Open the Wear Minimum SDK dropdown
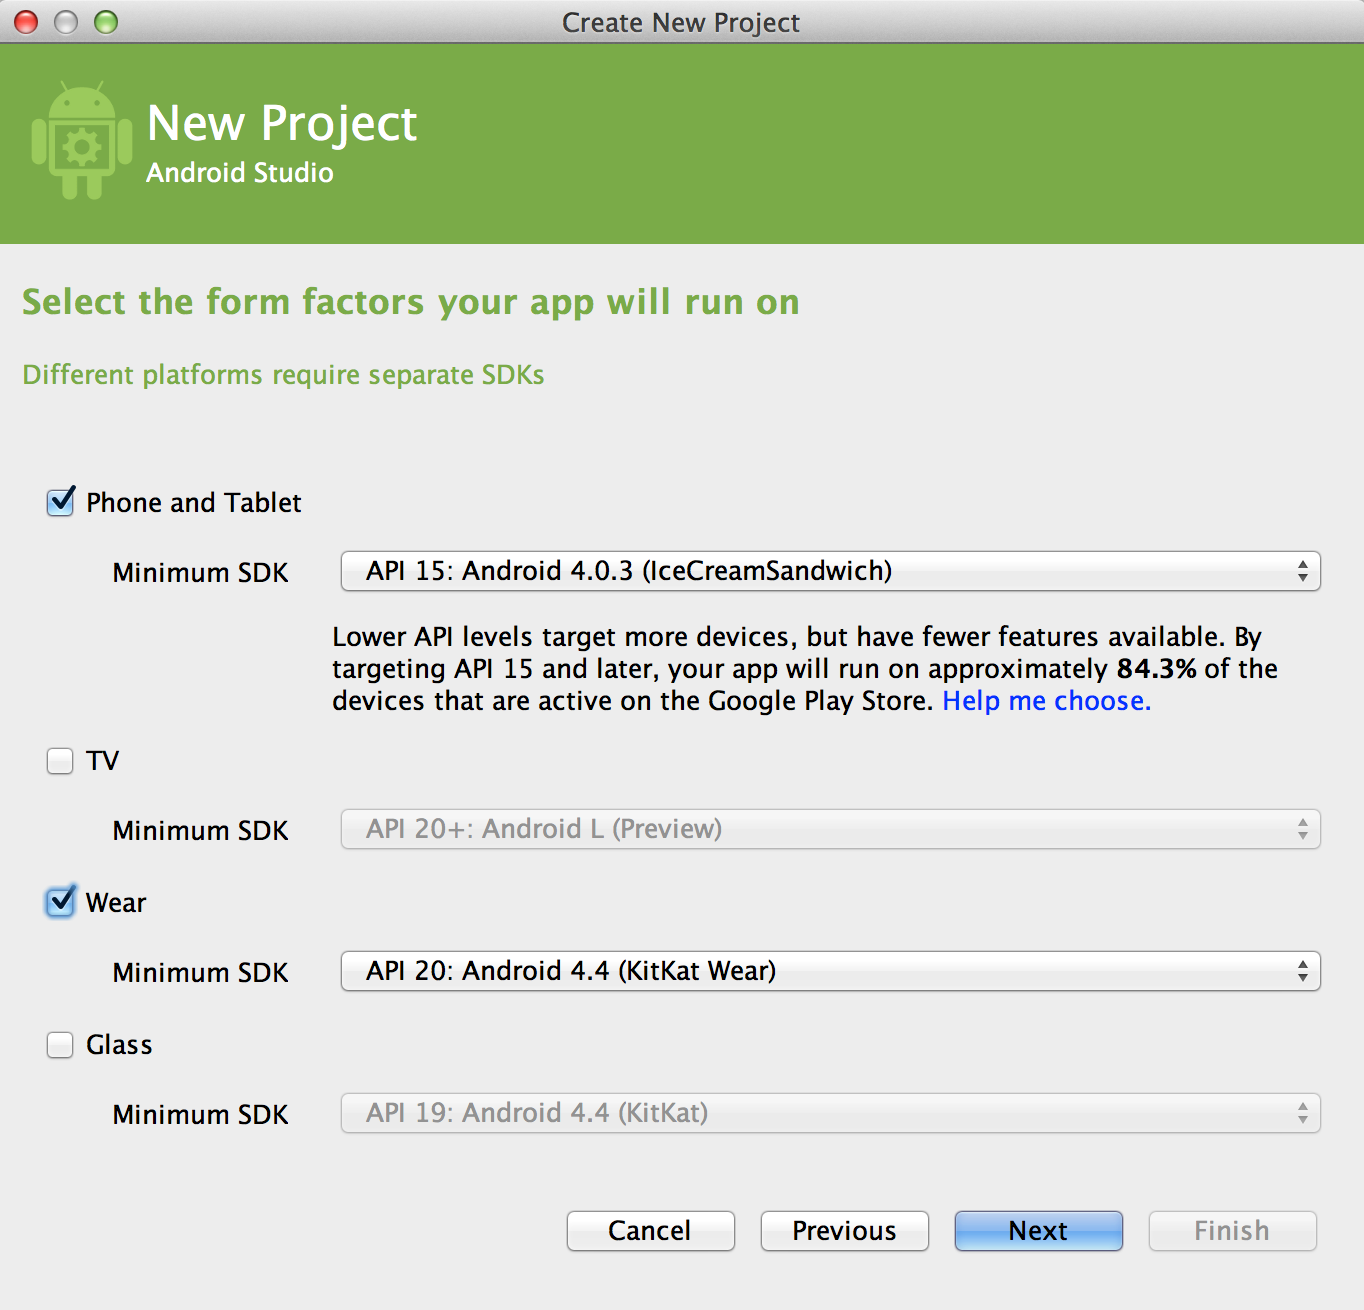This screenshot has height=1310, width=1364. pos(830,971)
